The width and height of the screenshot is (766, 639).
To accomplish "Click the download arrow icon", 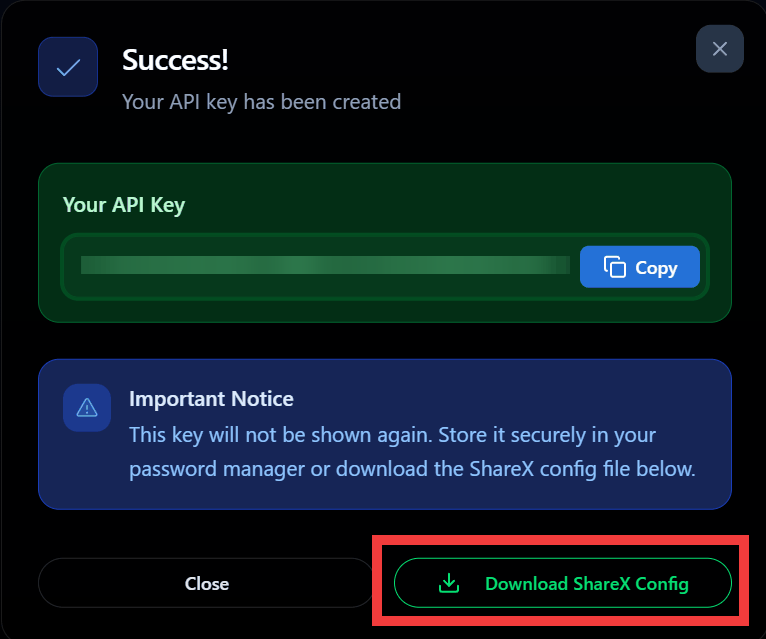I will pos(450,583).
